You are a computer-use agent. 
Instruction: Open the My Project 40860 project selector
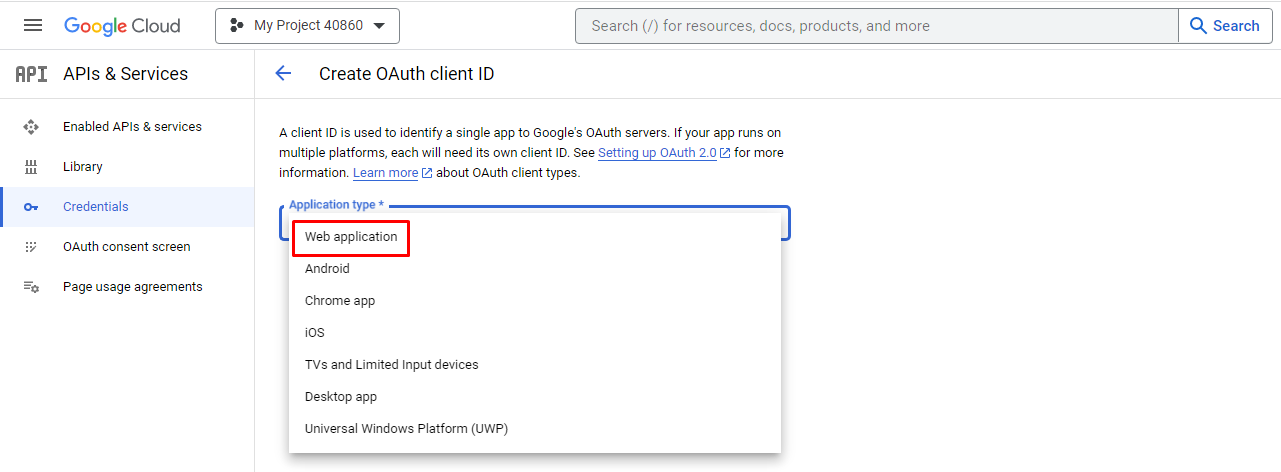(x=307, y=26)
